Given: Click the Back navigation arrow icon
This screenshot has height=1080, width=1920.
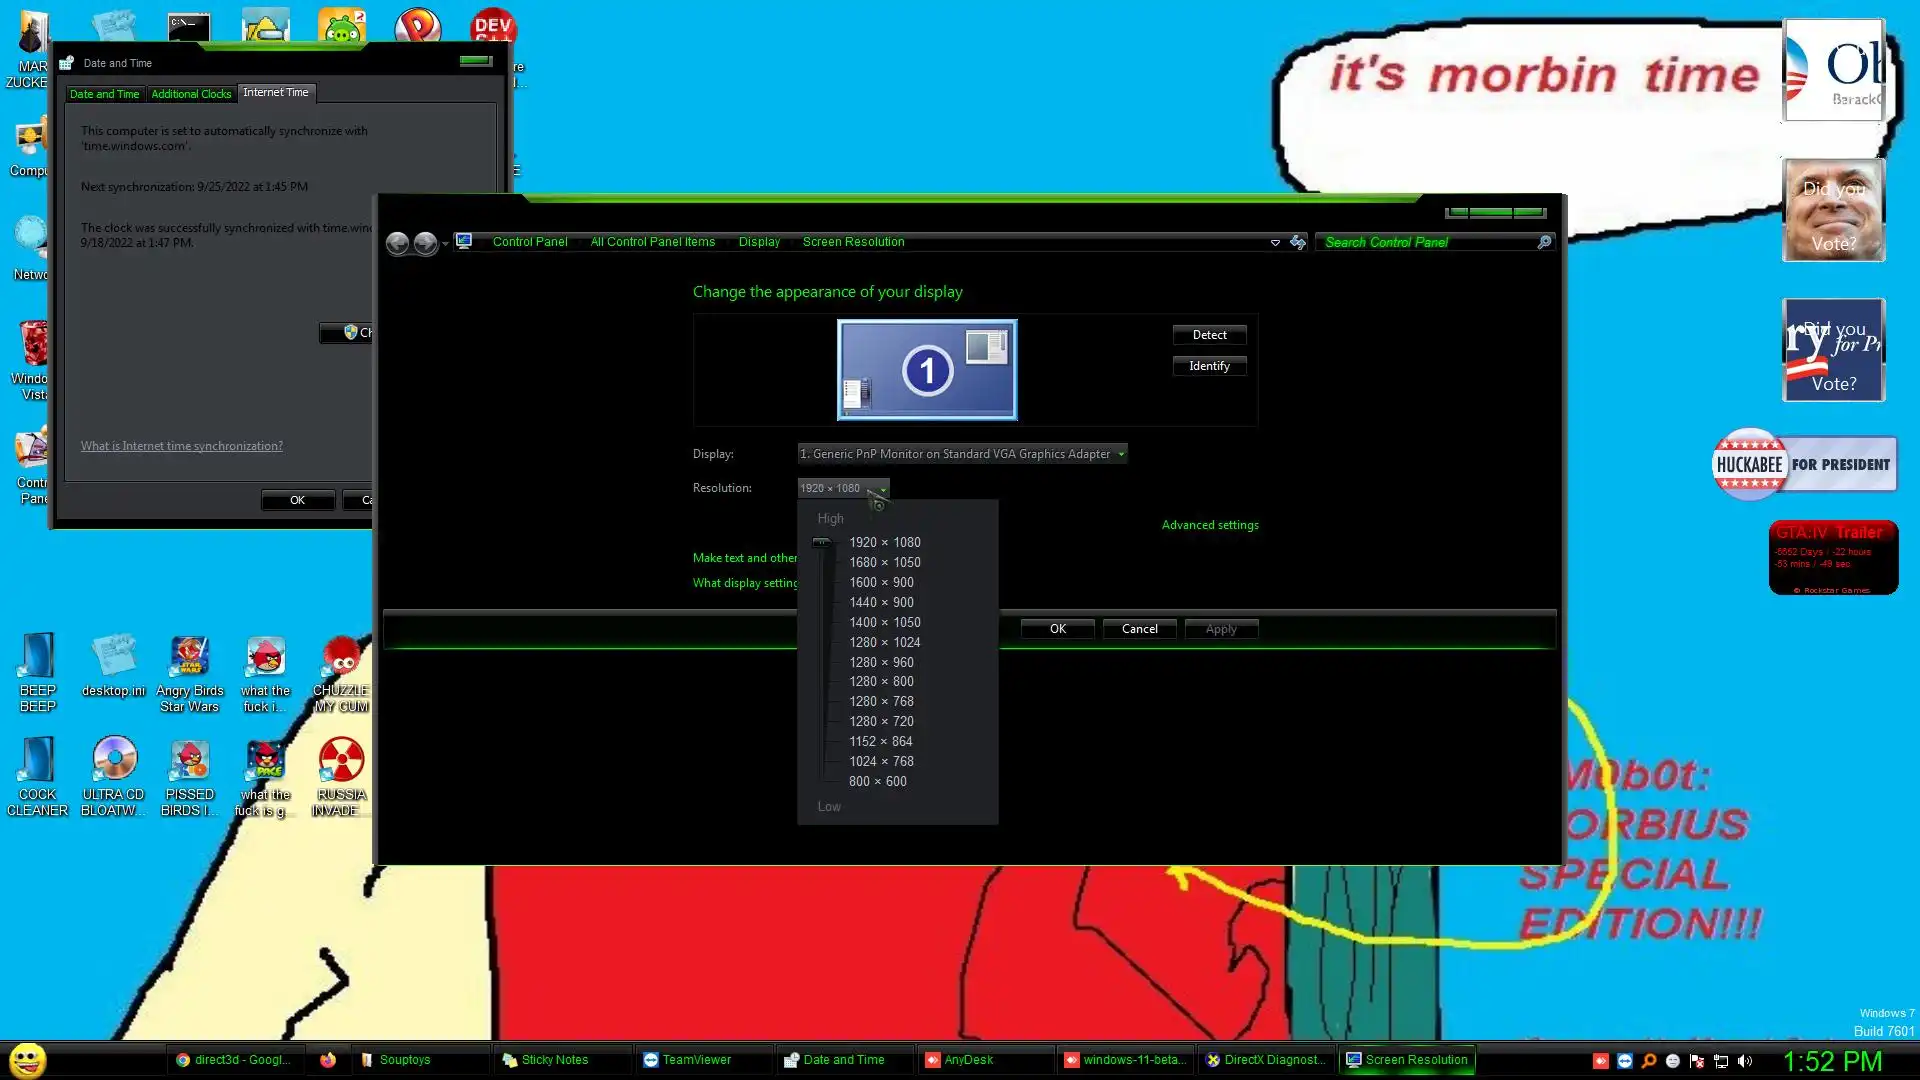Looking at the screenshot, I should coord(397,243).
